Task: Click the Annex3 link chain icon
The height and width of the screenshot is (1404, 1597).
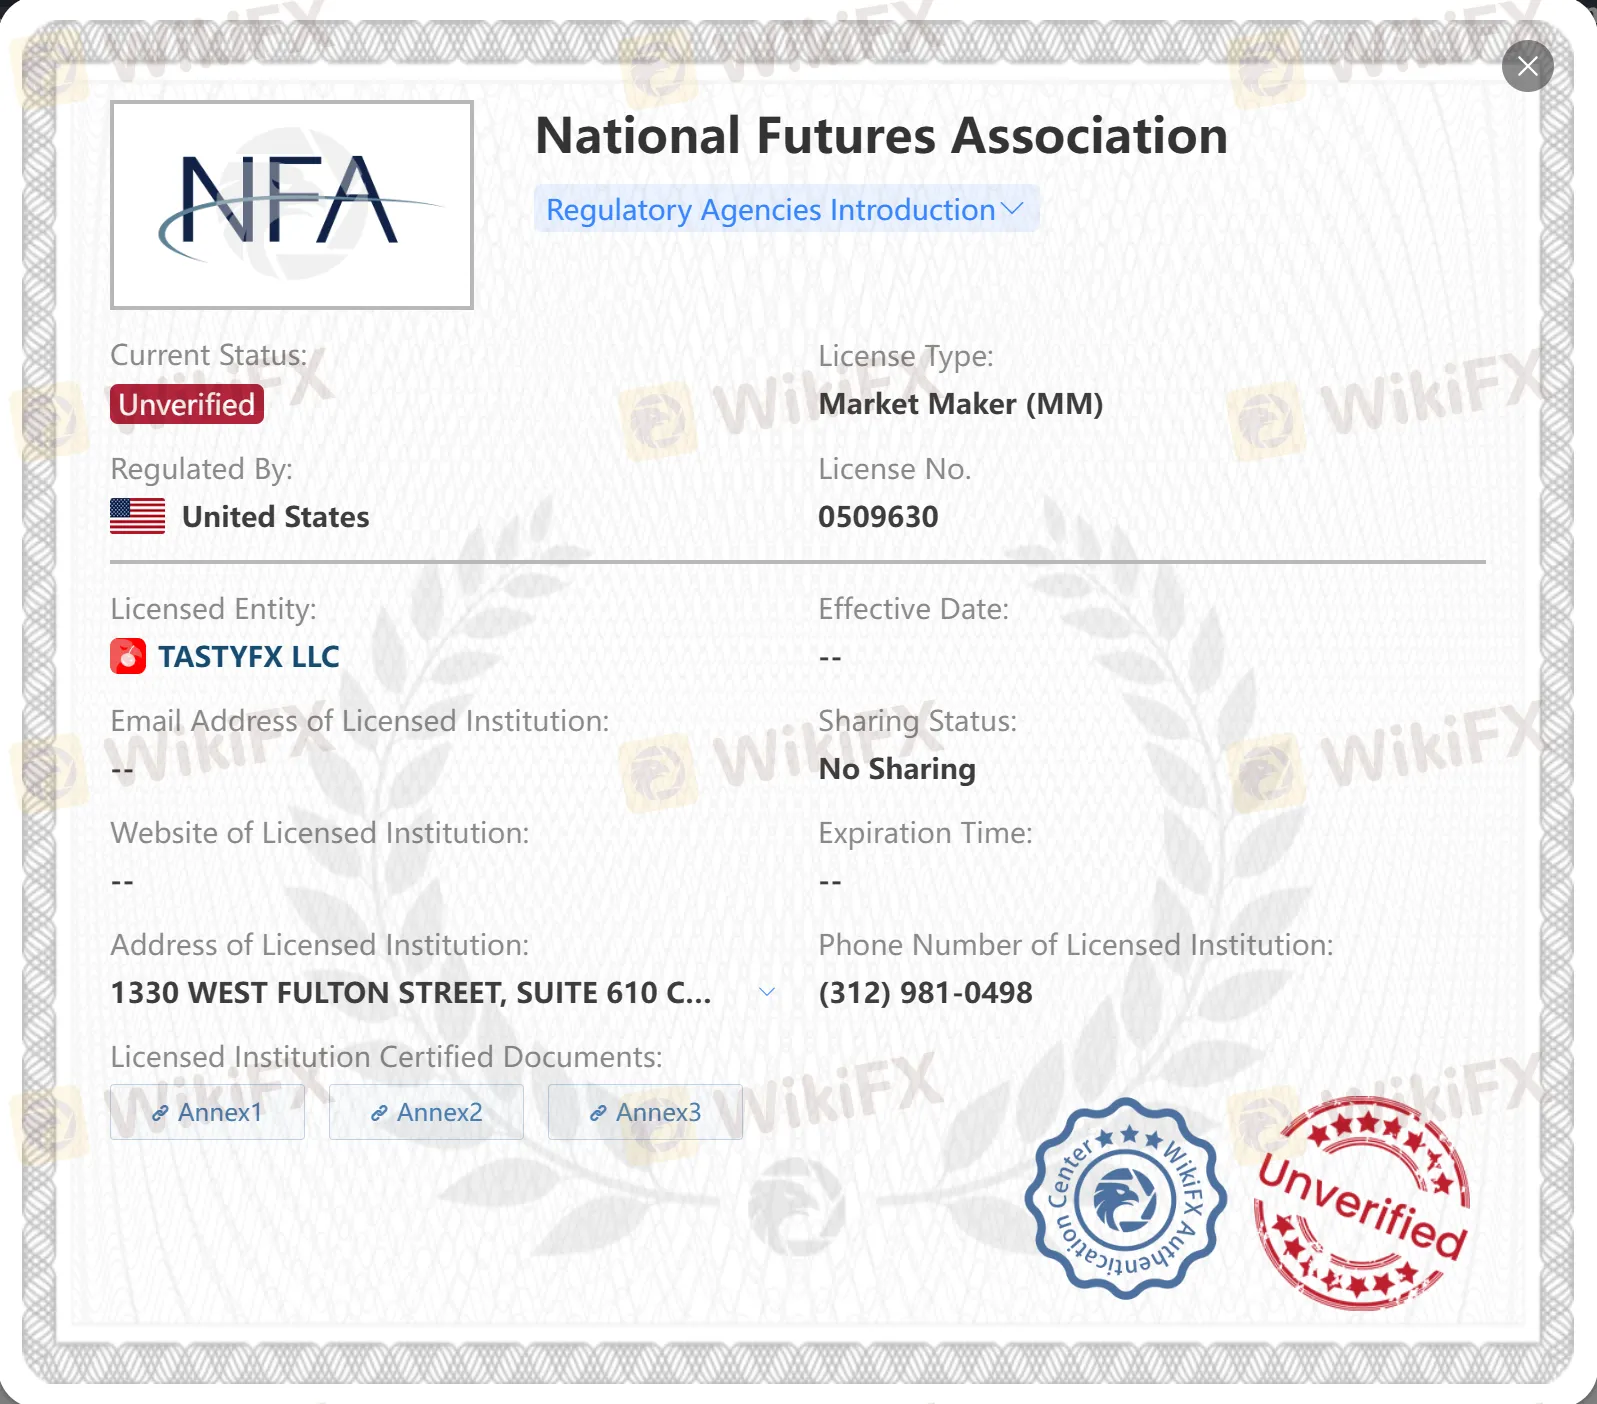Action: 598,1113
